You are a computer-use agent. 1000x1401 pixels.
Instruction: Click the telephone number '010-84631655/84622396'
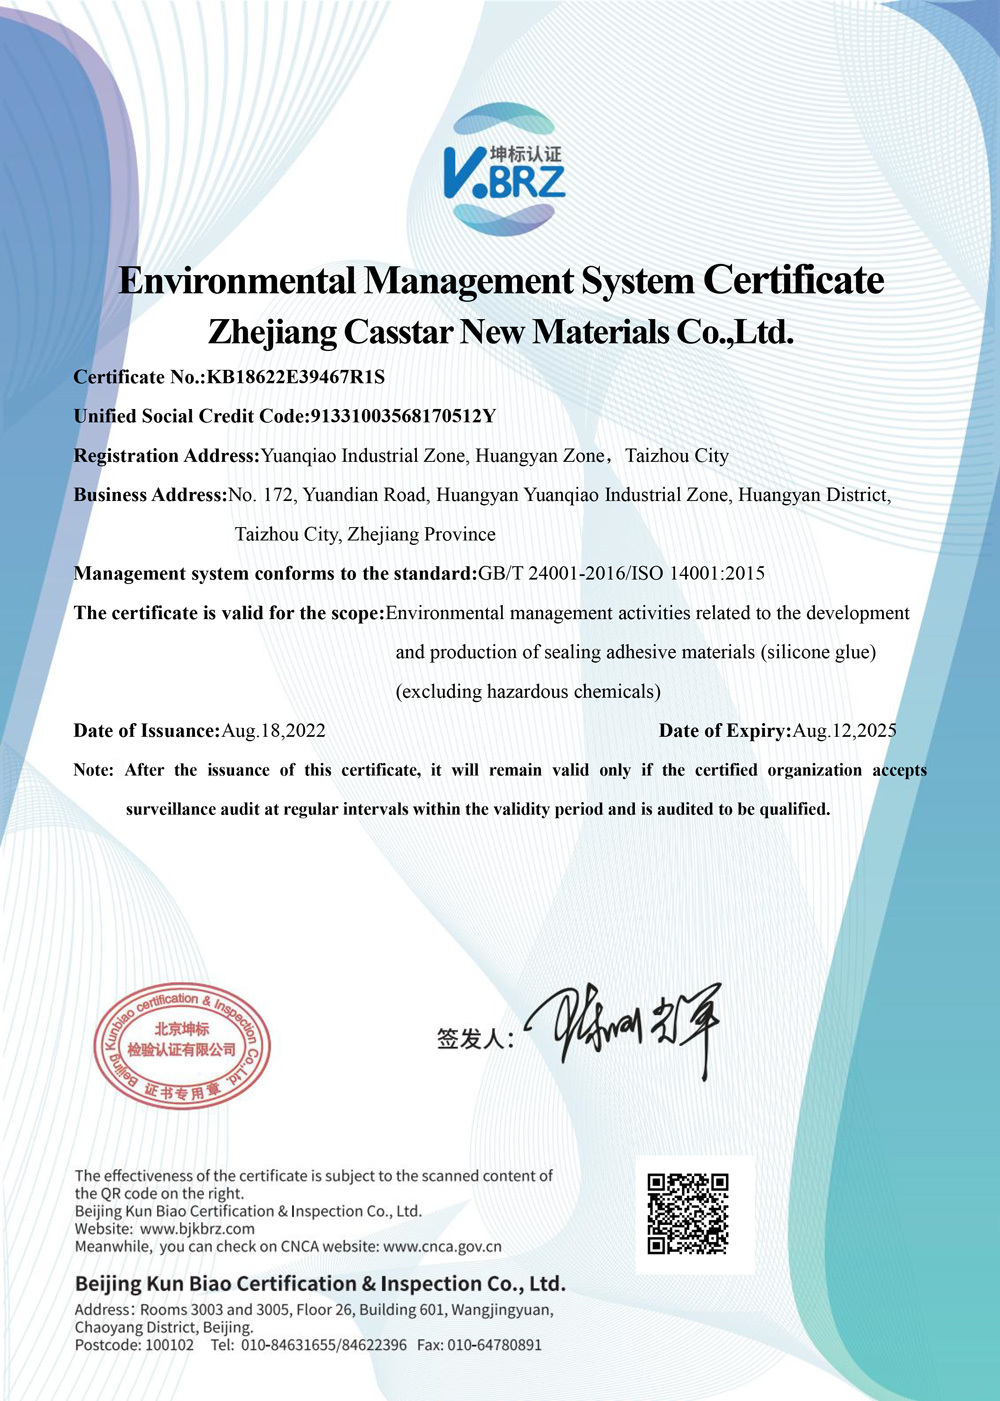pos(324,1346)
